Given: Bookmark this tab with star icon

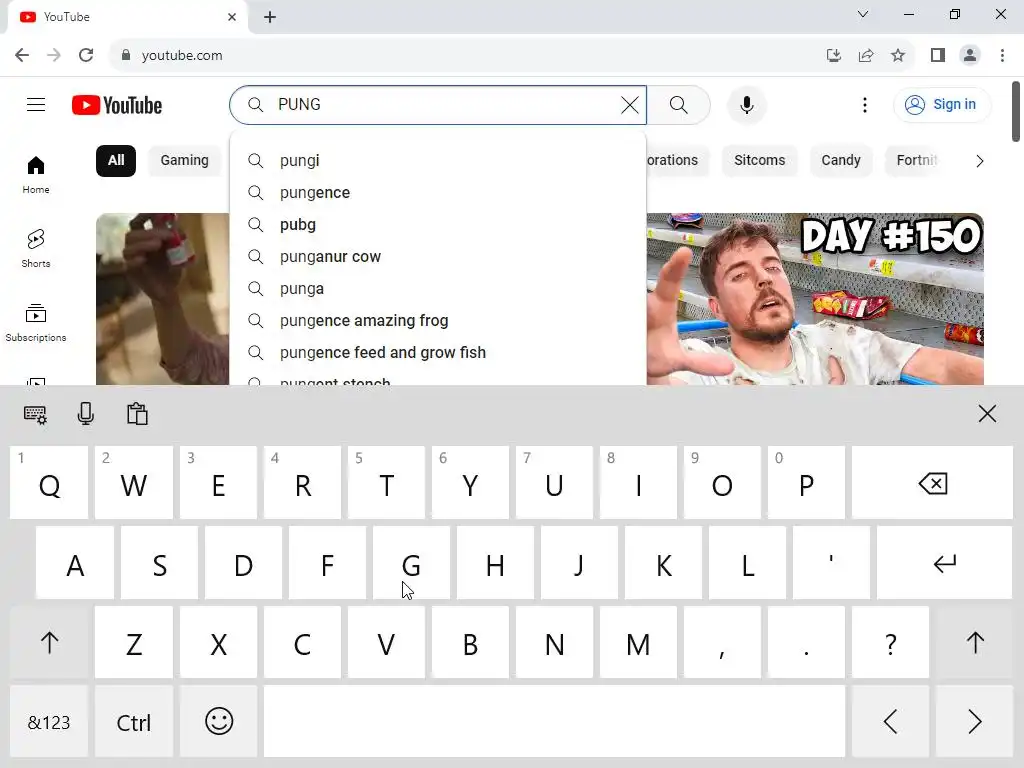Looking at the screenshot, I should [x=898, y=56].
